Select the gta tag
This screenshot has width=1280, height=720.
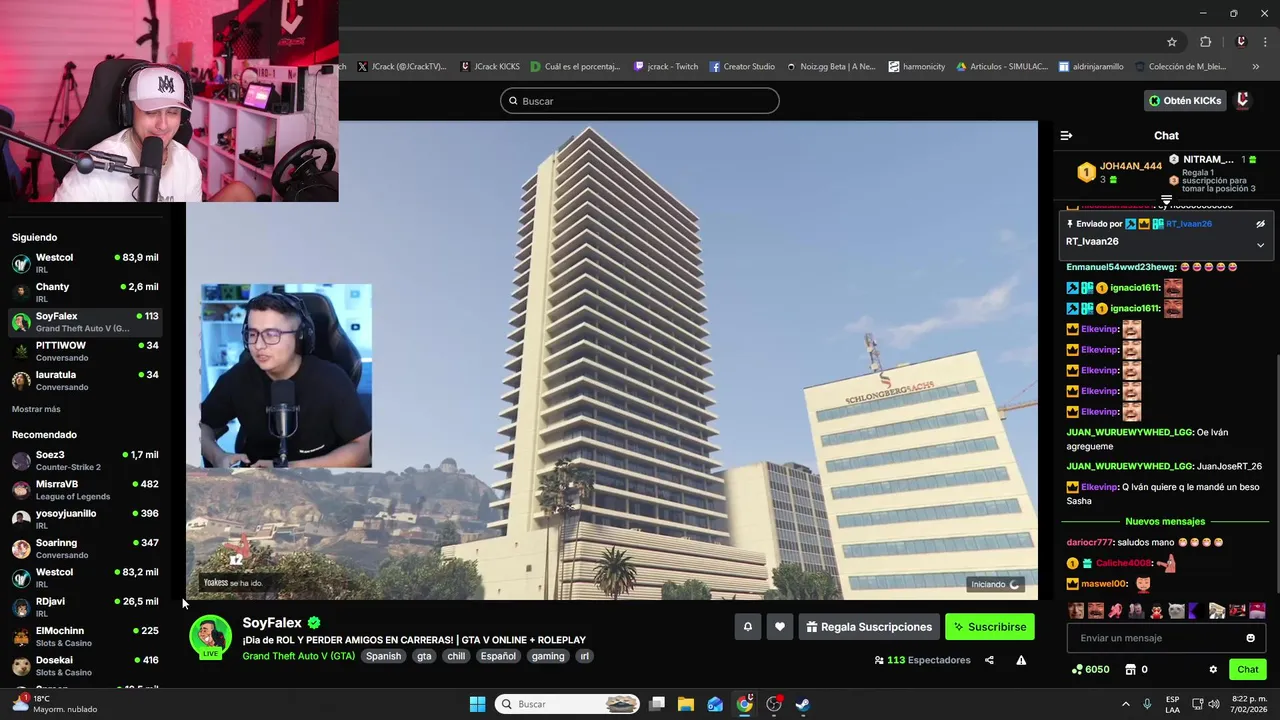(x=424, y=656)
